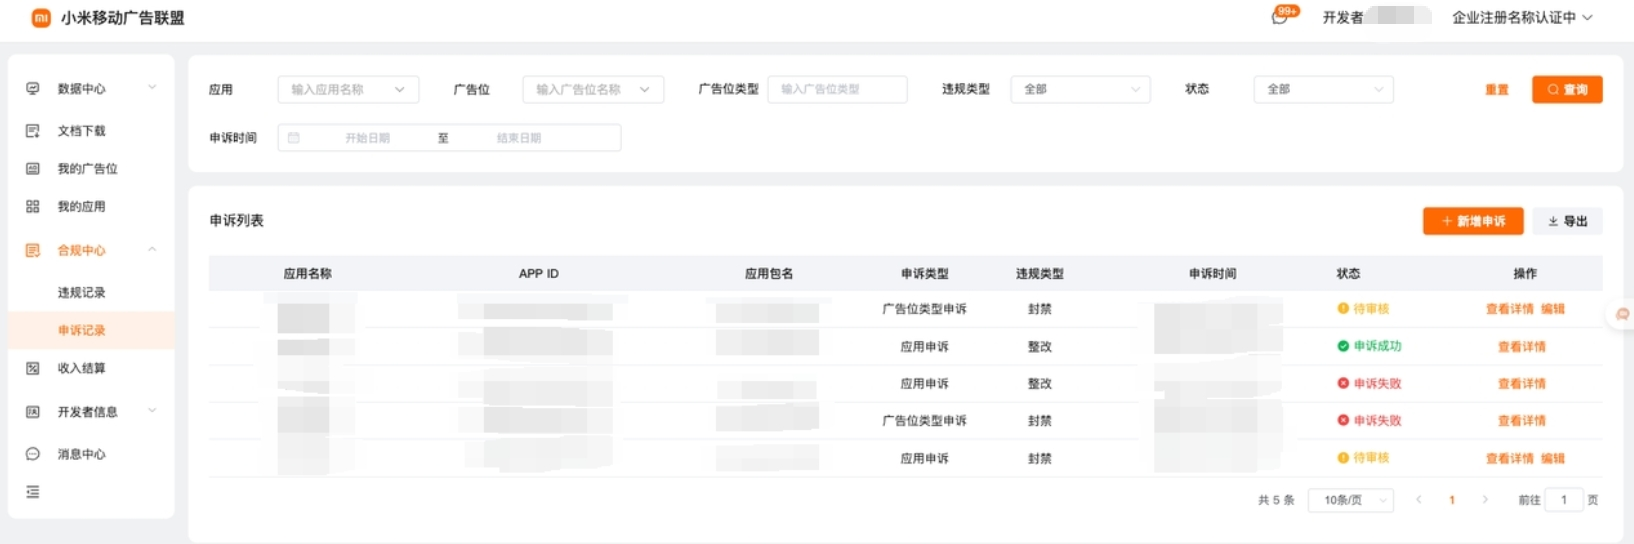Screen dimensions: 1634x544
Task: Open the 状态 dropdown filter
Action: (x=1323, y=90)
